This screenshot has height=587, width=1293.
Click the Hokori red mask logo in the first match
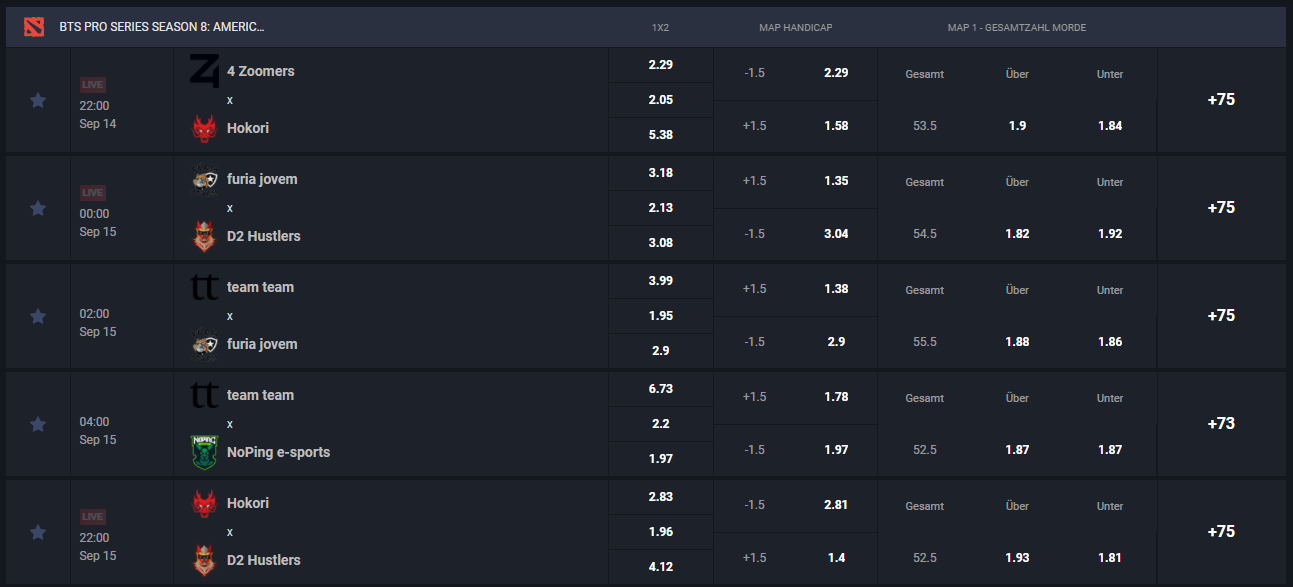pyautogui.click(x=204, y=128)
